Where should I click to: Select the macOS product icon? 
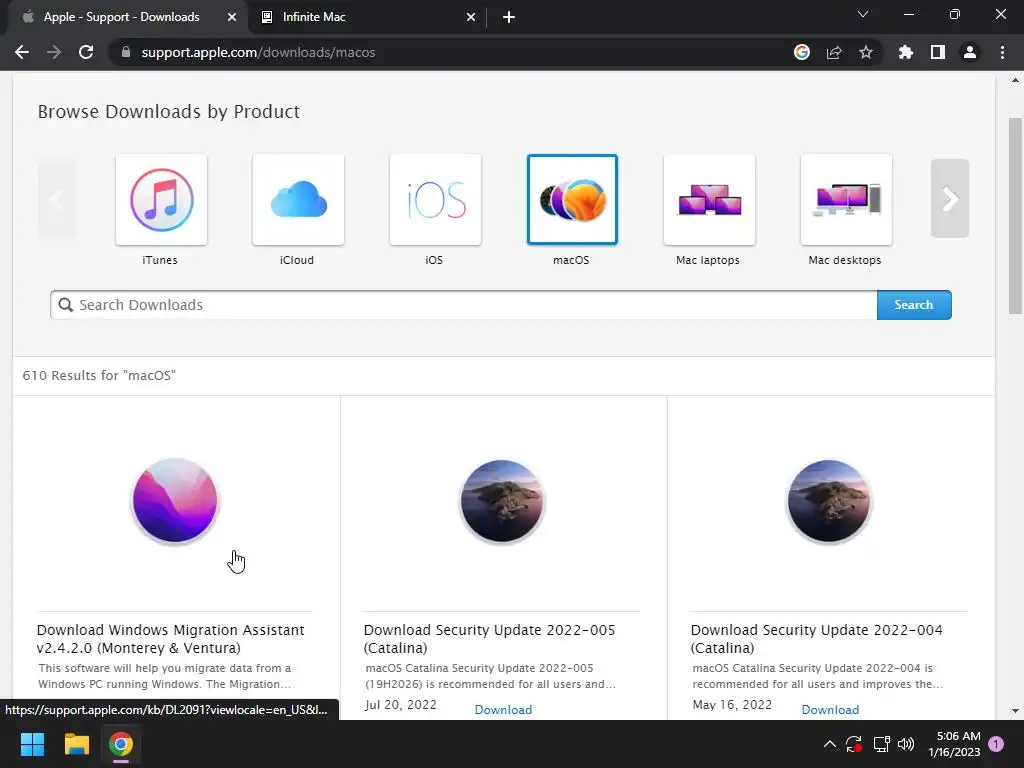click(572, 200)
